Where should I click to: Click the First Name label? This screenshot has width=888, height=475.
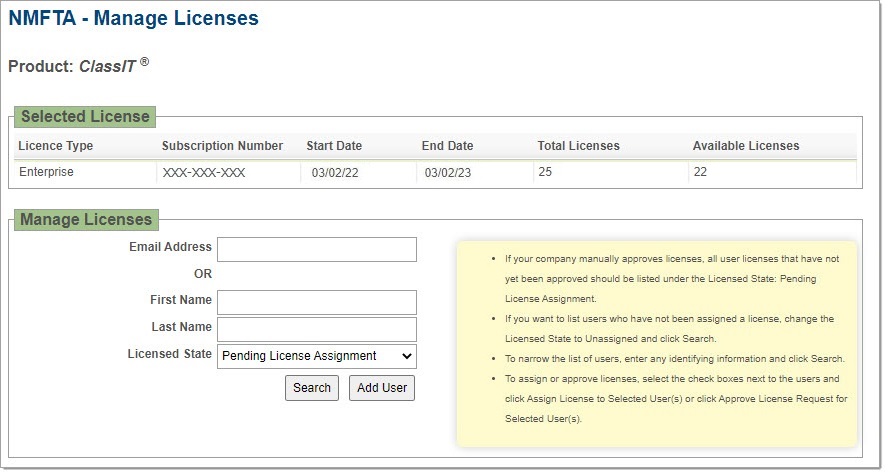[181, 299]
